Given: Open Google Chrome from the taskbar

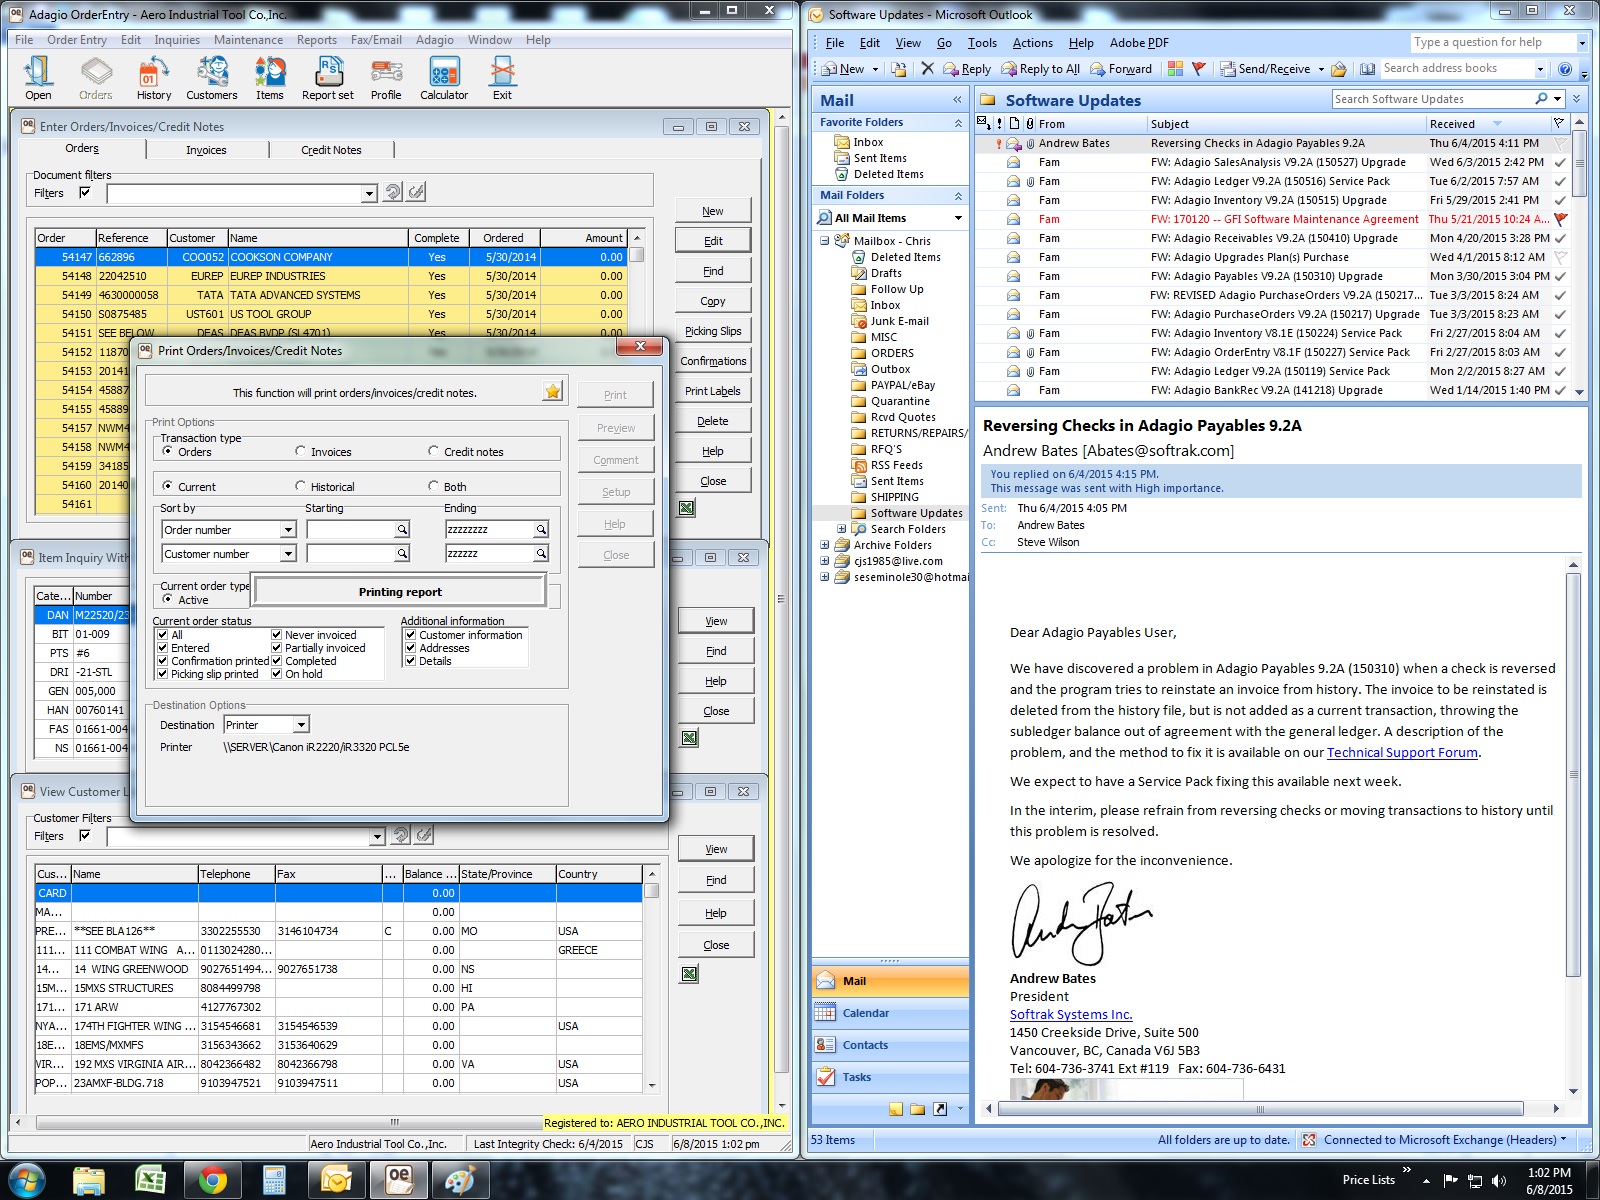Looking at the screenshot, I should [212, 1180].
